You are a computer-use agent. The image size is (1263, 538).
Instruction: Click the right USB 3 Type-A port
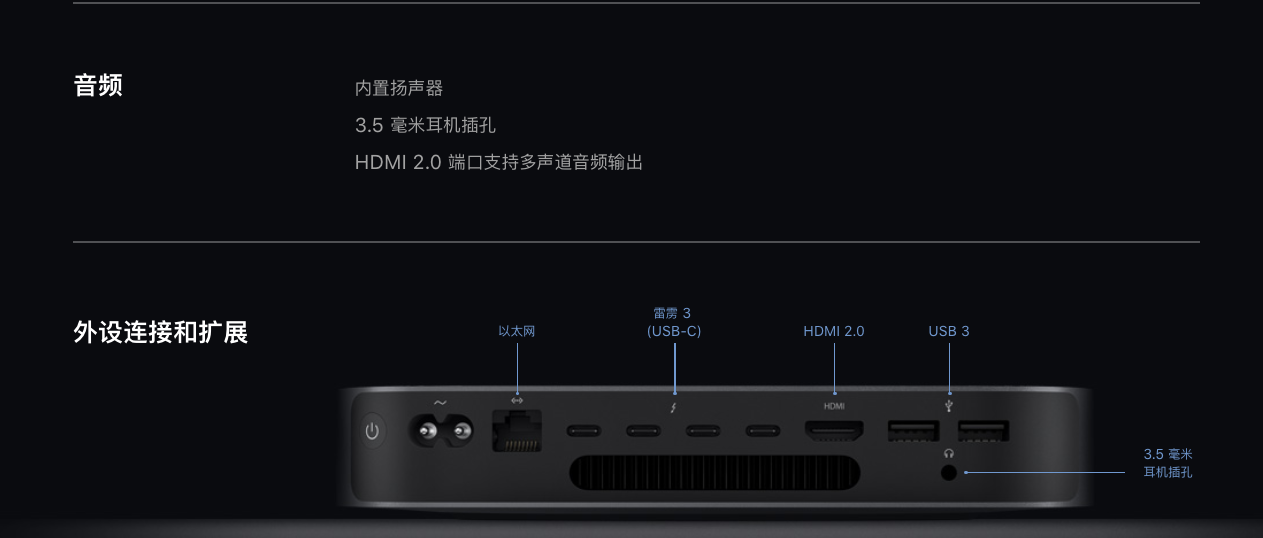983,431
